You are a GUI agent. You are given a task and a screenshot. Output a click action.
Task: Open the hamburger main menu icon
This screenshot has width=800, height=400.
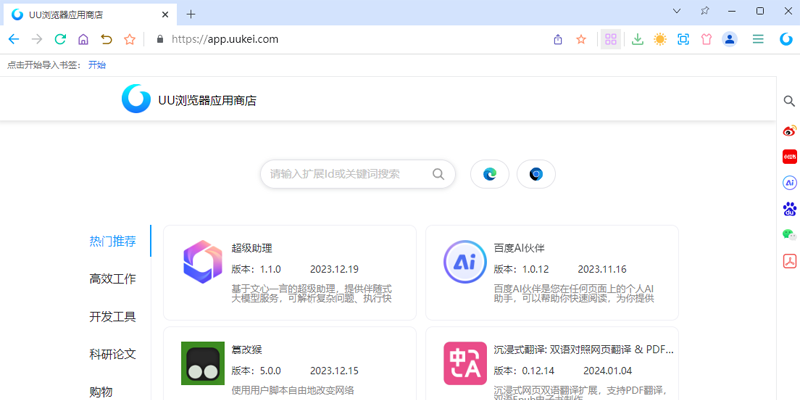coord(758,39)
